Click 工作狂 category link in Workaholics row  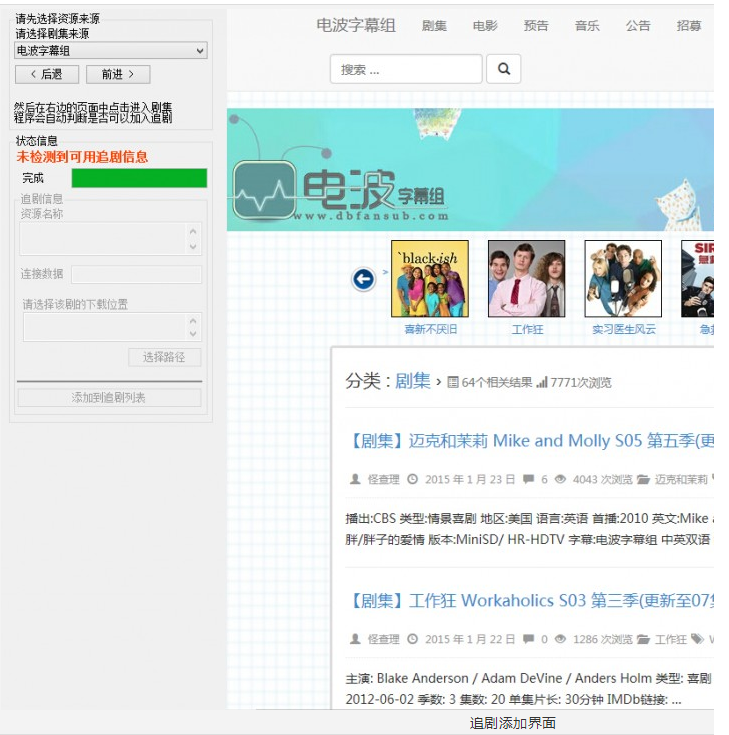pos(670,639)
